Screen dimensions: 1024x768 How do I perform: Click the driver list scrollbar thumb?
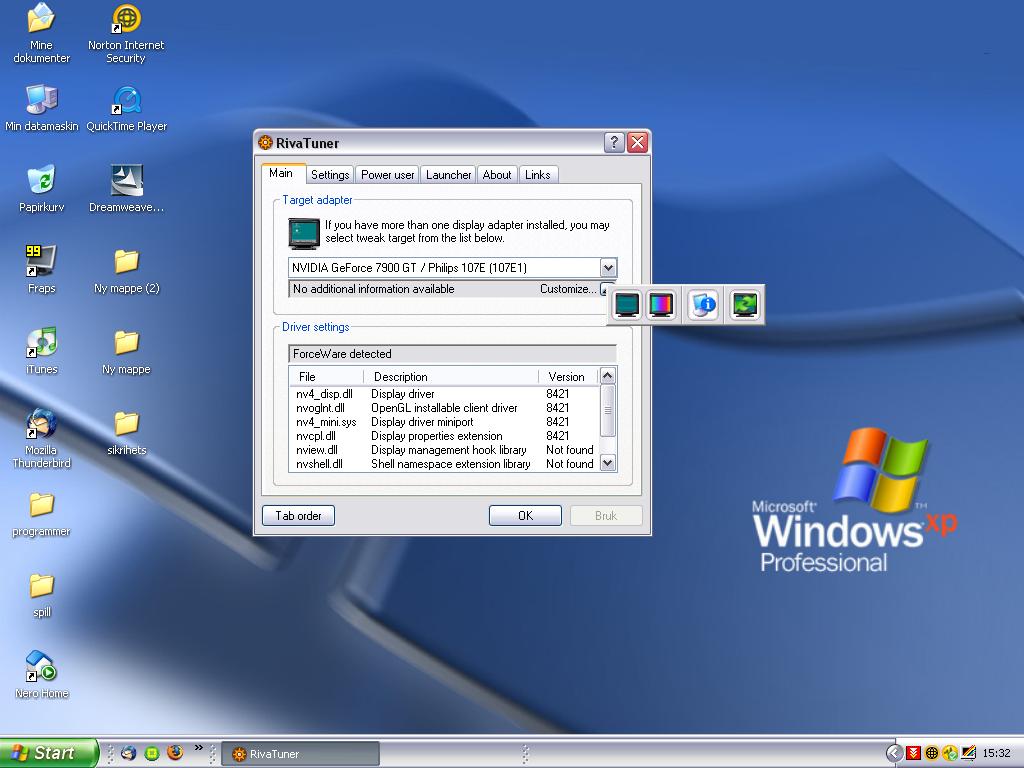tap(607, 411)
